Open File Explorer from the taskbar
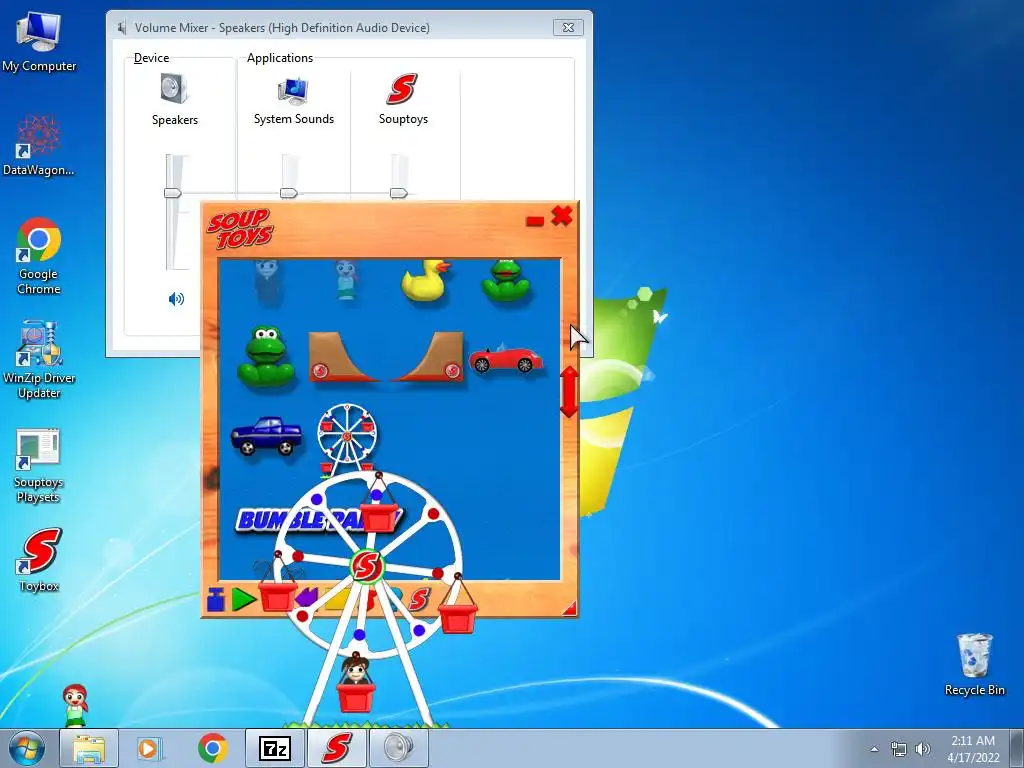Image resolution: width=1024 pixels, height=768 pixels. pos(89,748)
